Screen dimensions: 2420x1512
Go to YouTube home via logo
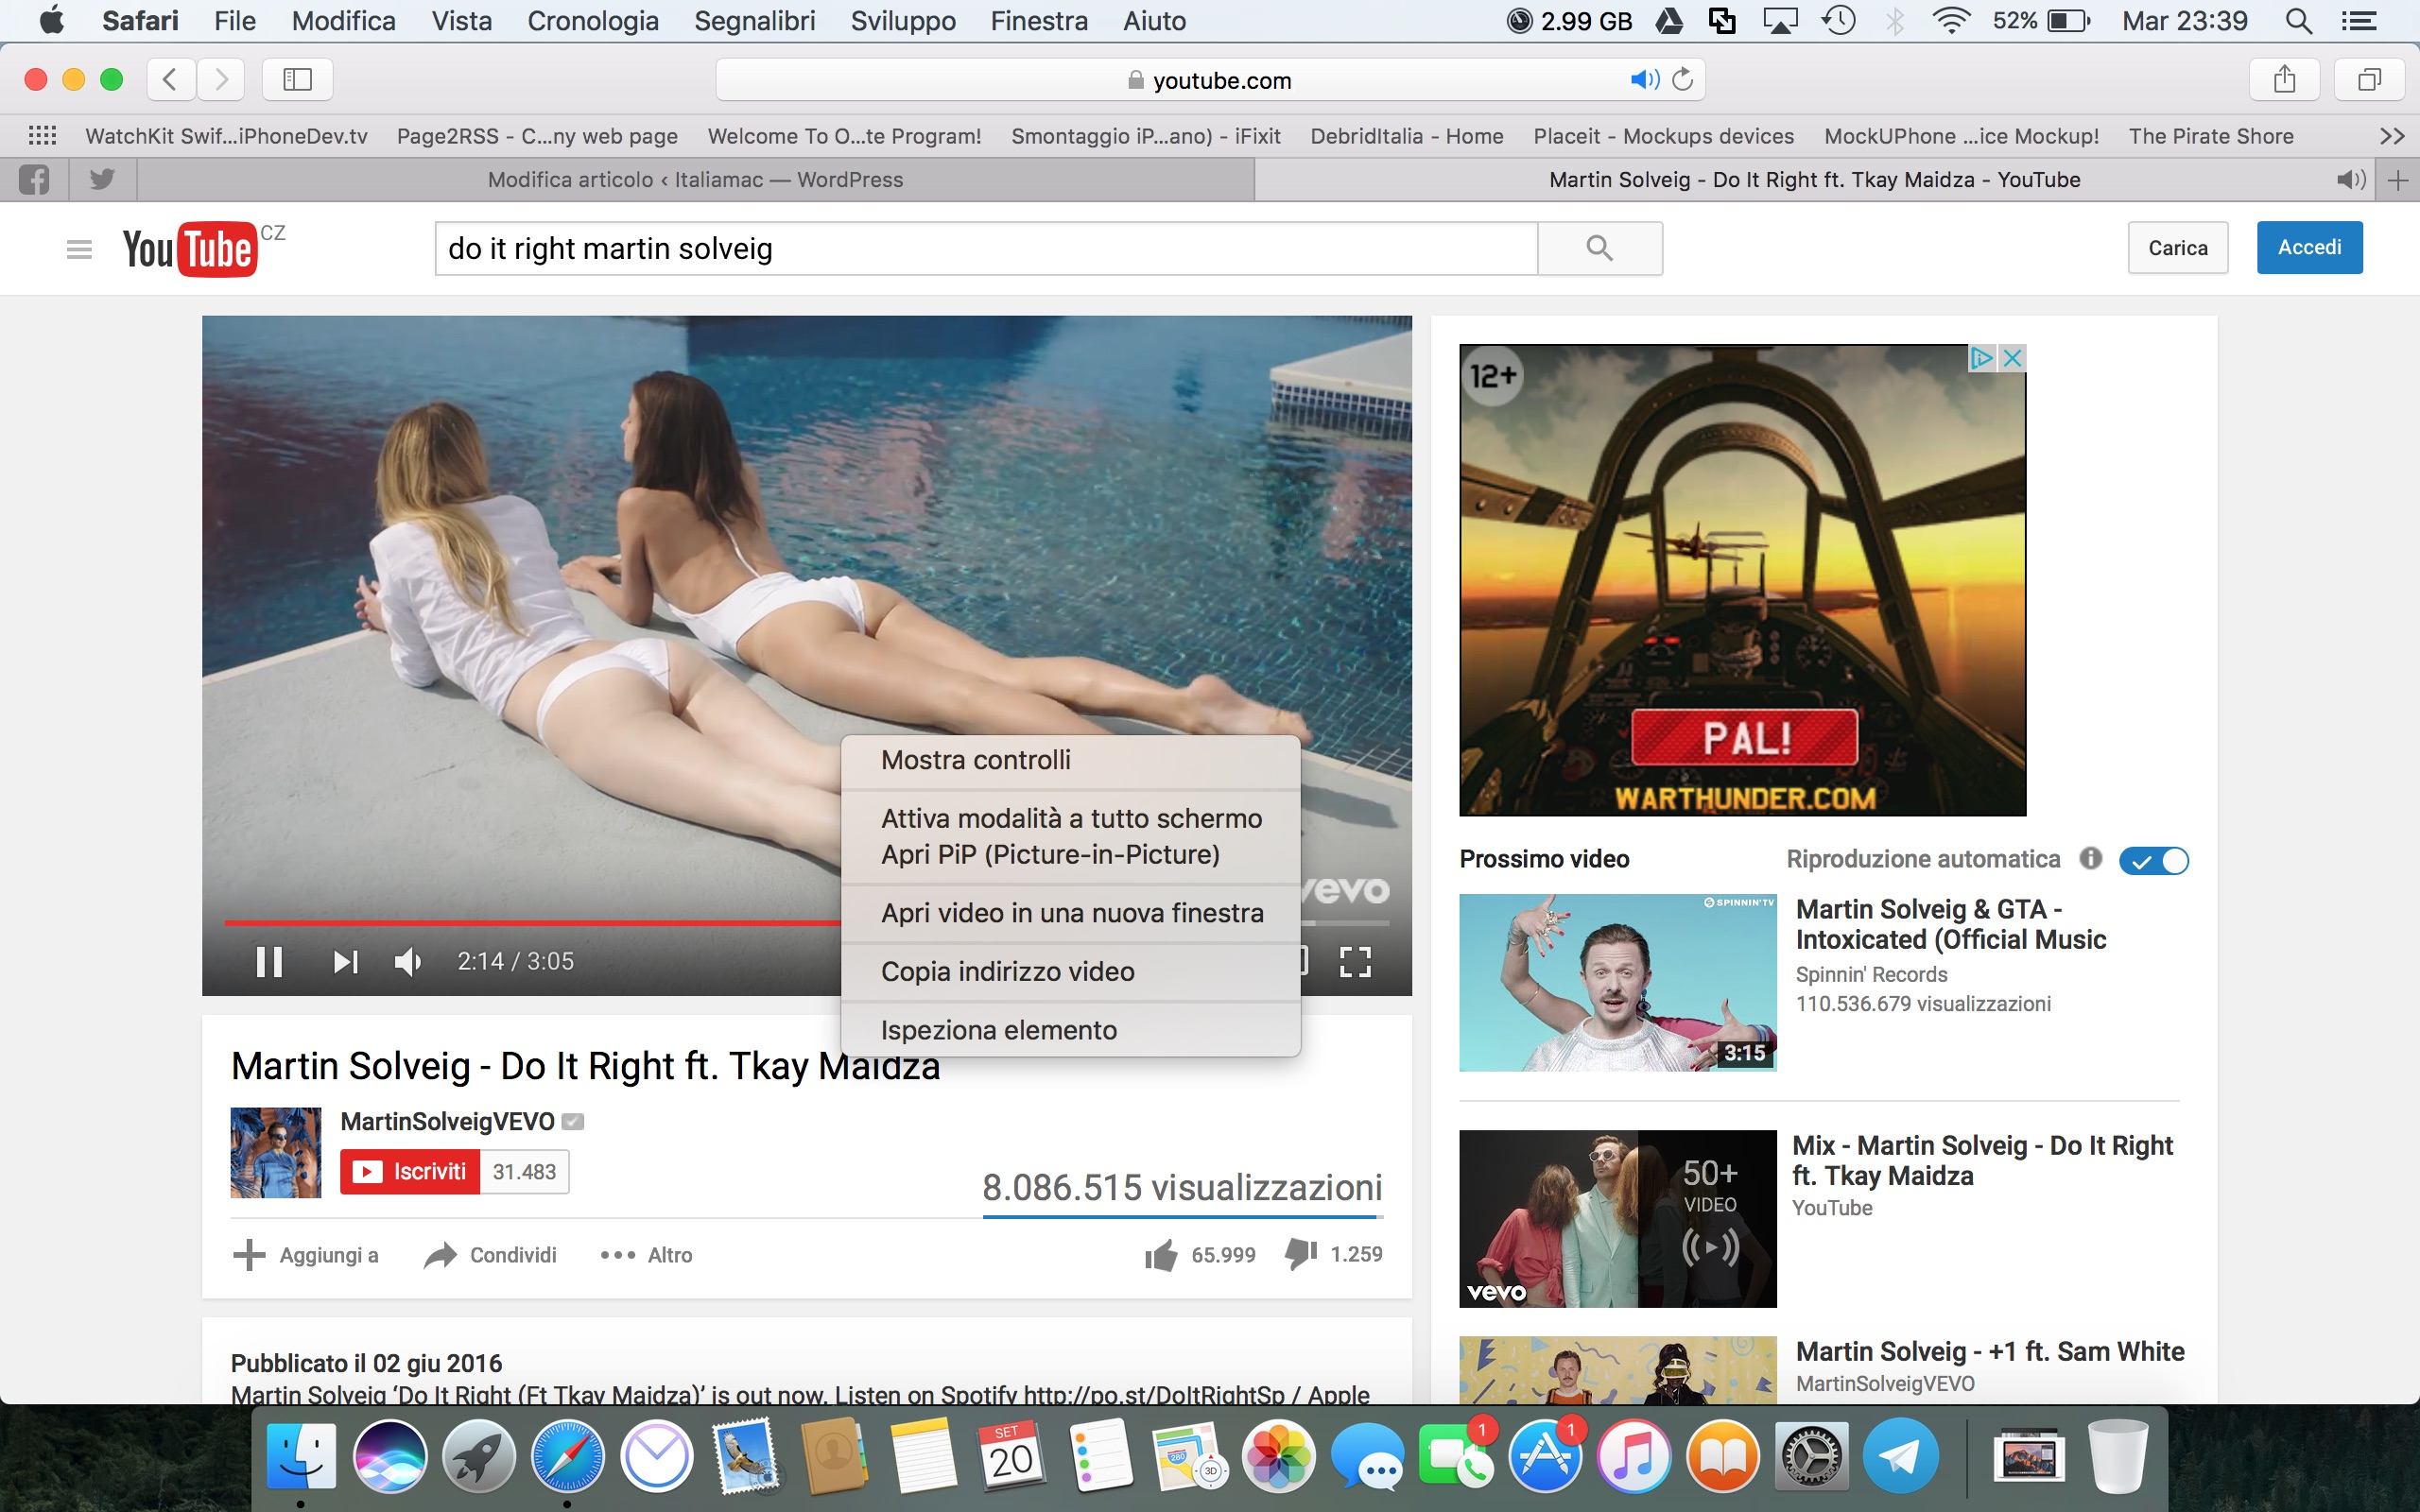click(190, 249)
